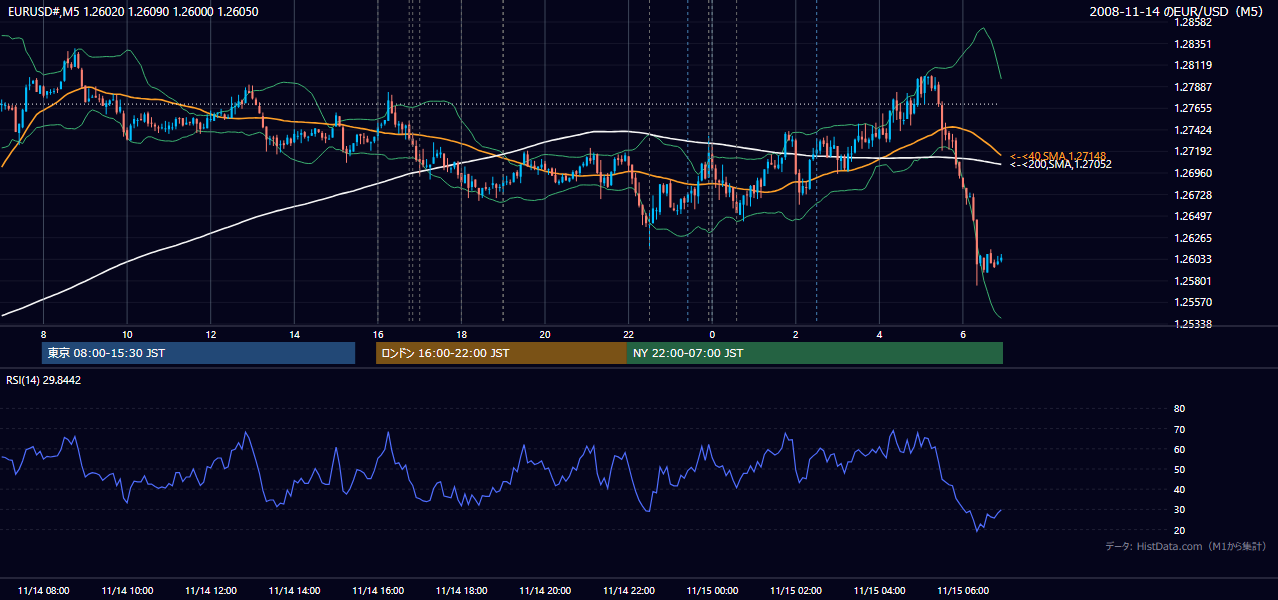The width and height of the screenshot is (1278, 600).
Task: Click the RSI(14) 29.8442 indicator label
Action: pyautogui.click(x=44, y=380)
